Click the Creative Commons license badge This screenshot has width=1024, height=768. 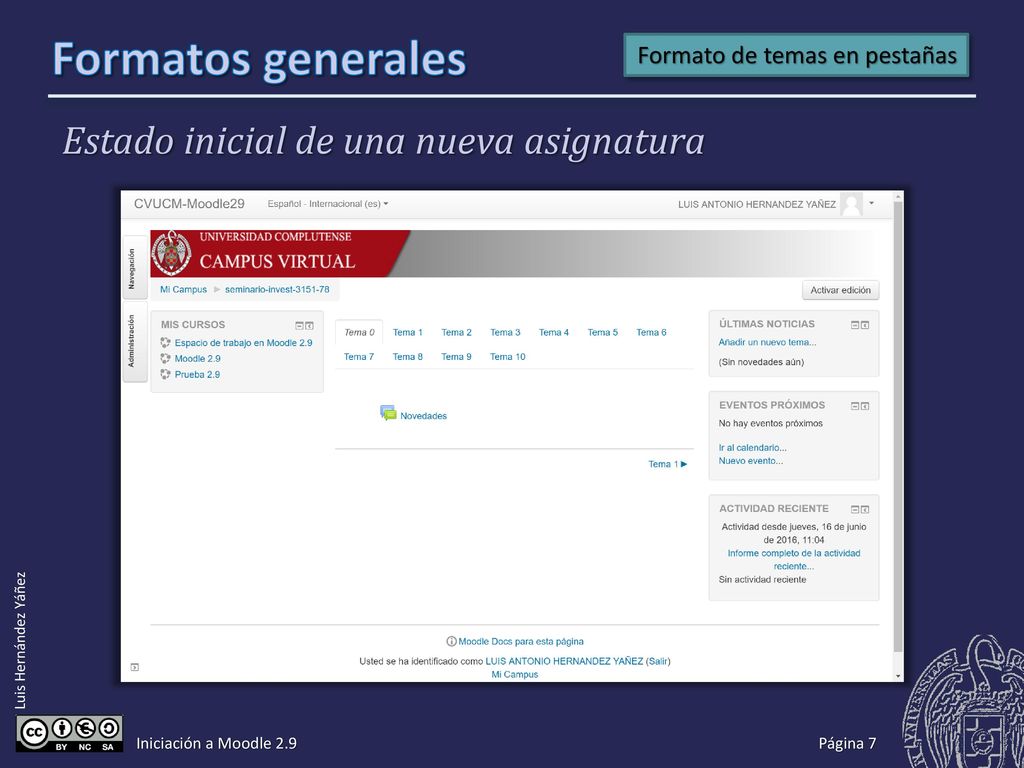[x=69, y=734]
